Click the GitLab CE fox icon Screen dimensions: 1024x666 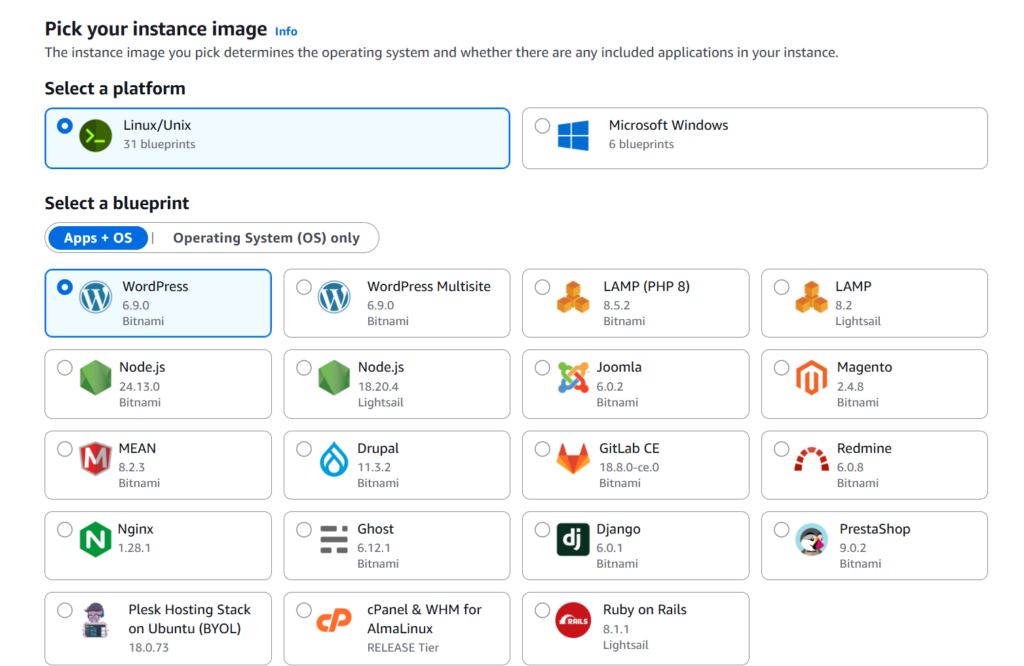pos(571,458)
